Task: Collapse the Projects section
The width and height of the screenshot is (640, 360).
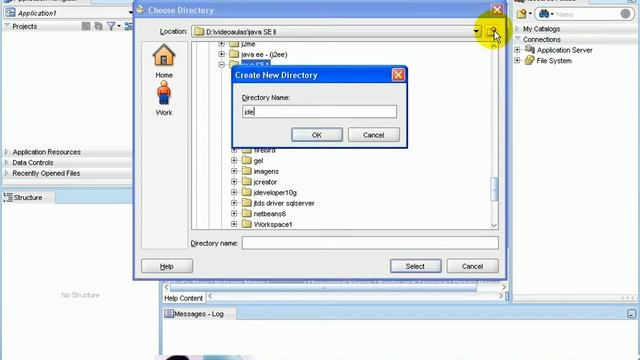Action: tap(7, 26)
